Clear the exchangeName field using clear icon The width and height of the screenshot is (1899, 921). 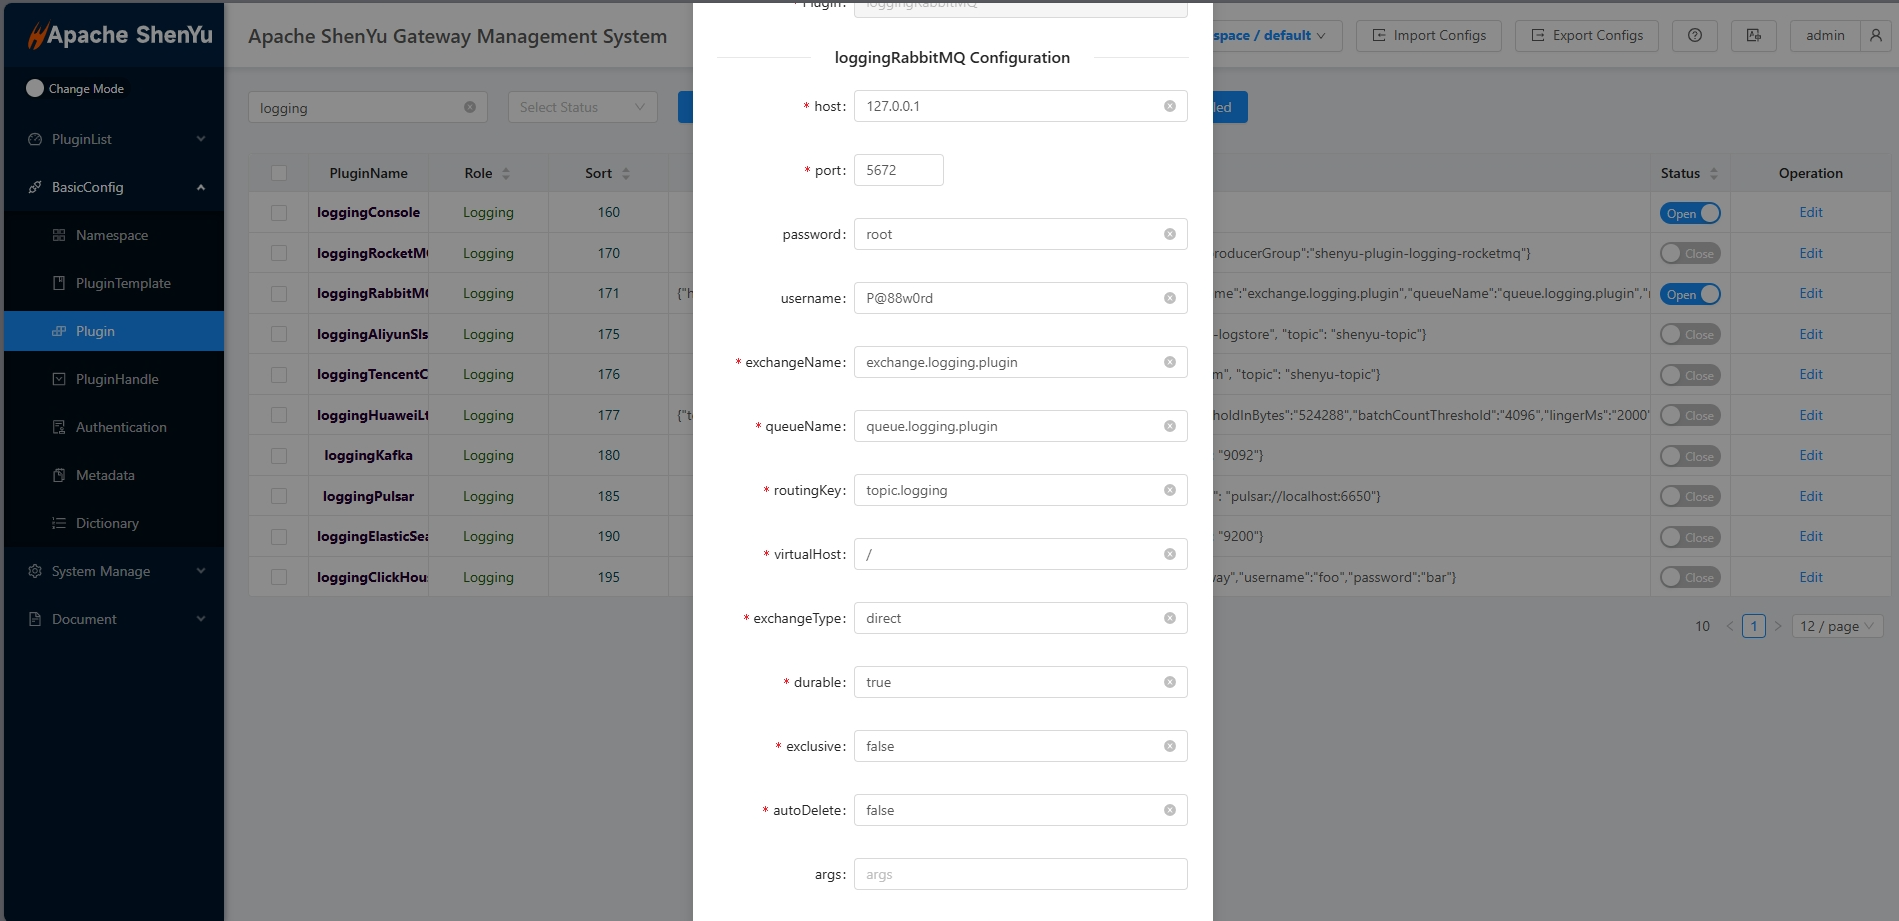pyautogui.click(x=1169, y=362)
